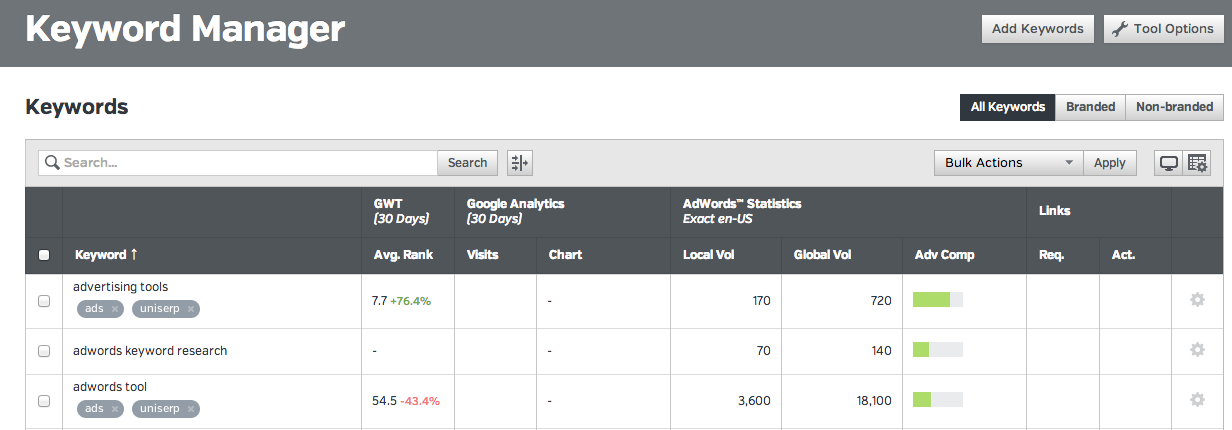Click the monitor display view icon
1232x430 pixels.
1168,163
